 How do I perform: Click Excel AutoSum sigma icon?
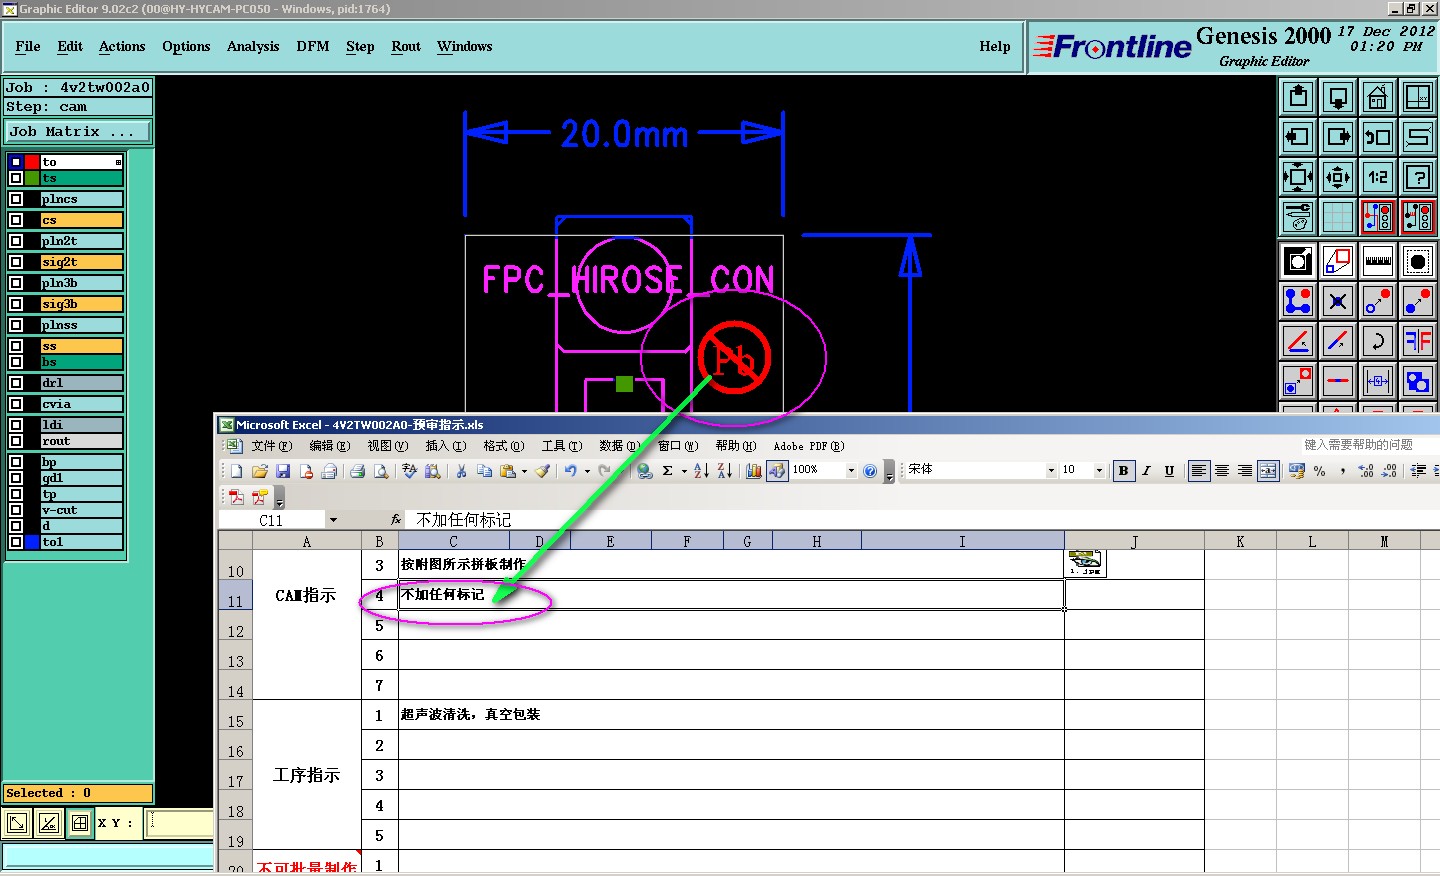click(x=667, y=470)
